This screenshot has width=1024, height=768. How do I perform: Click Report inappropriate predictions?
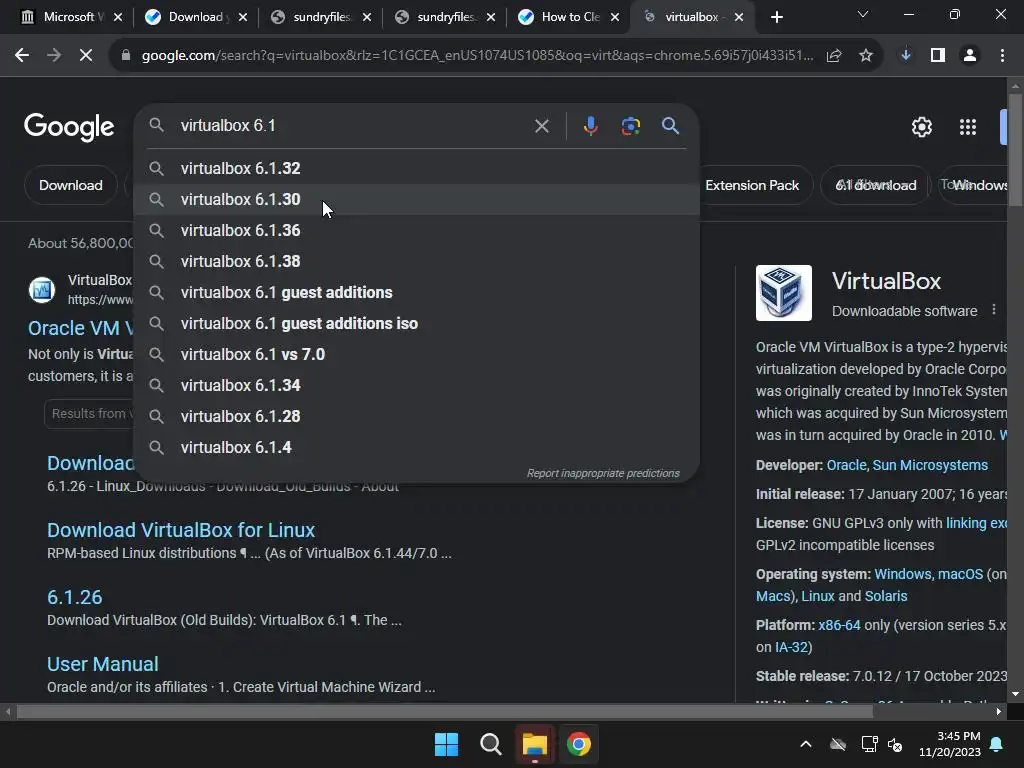pos(603,473)
